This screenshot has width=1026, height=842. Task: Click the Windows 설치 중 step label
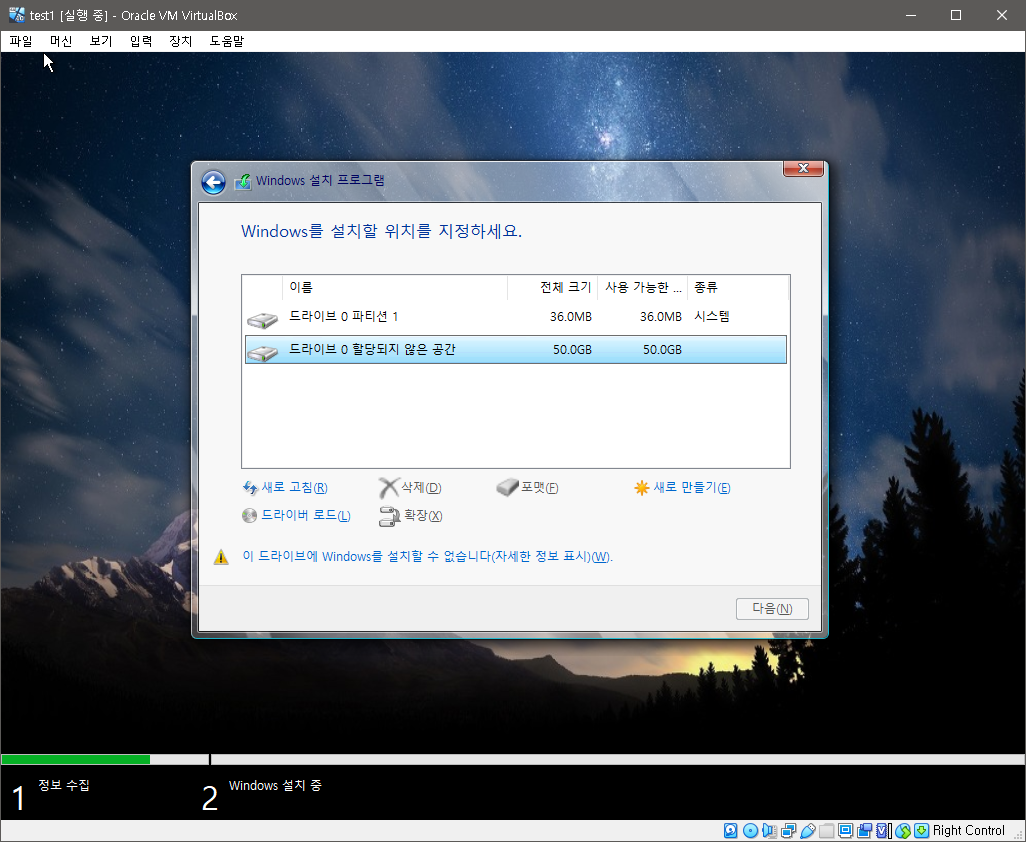(275, 785)
